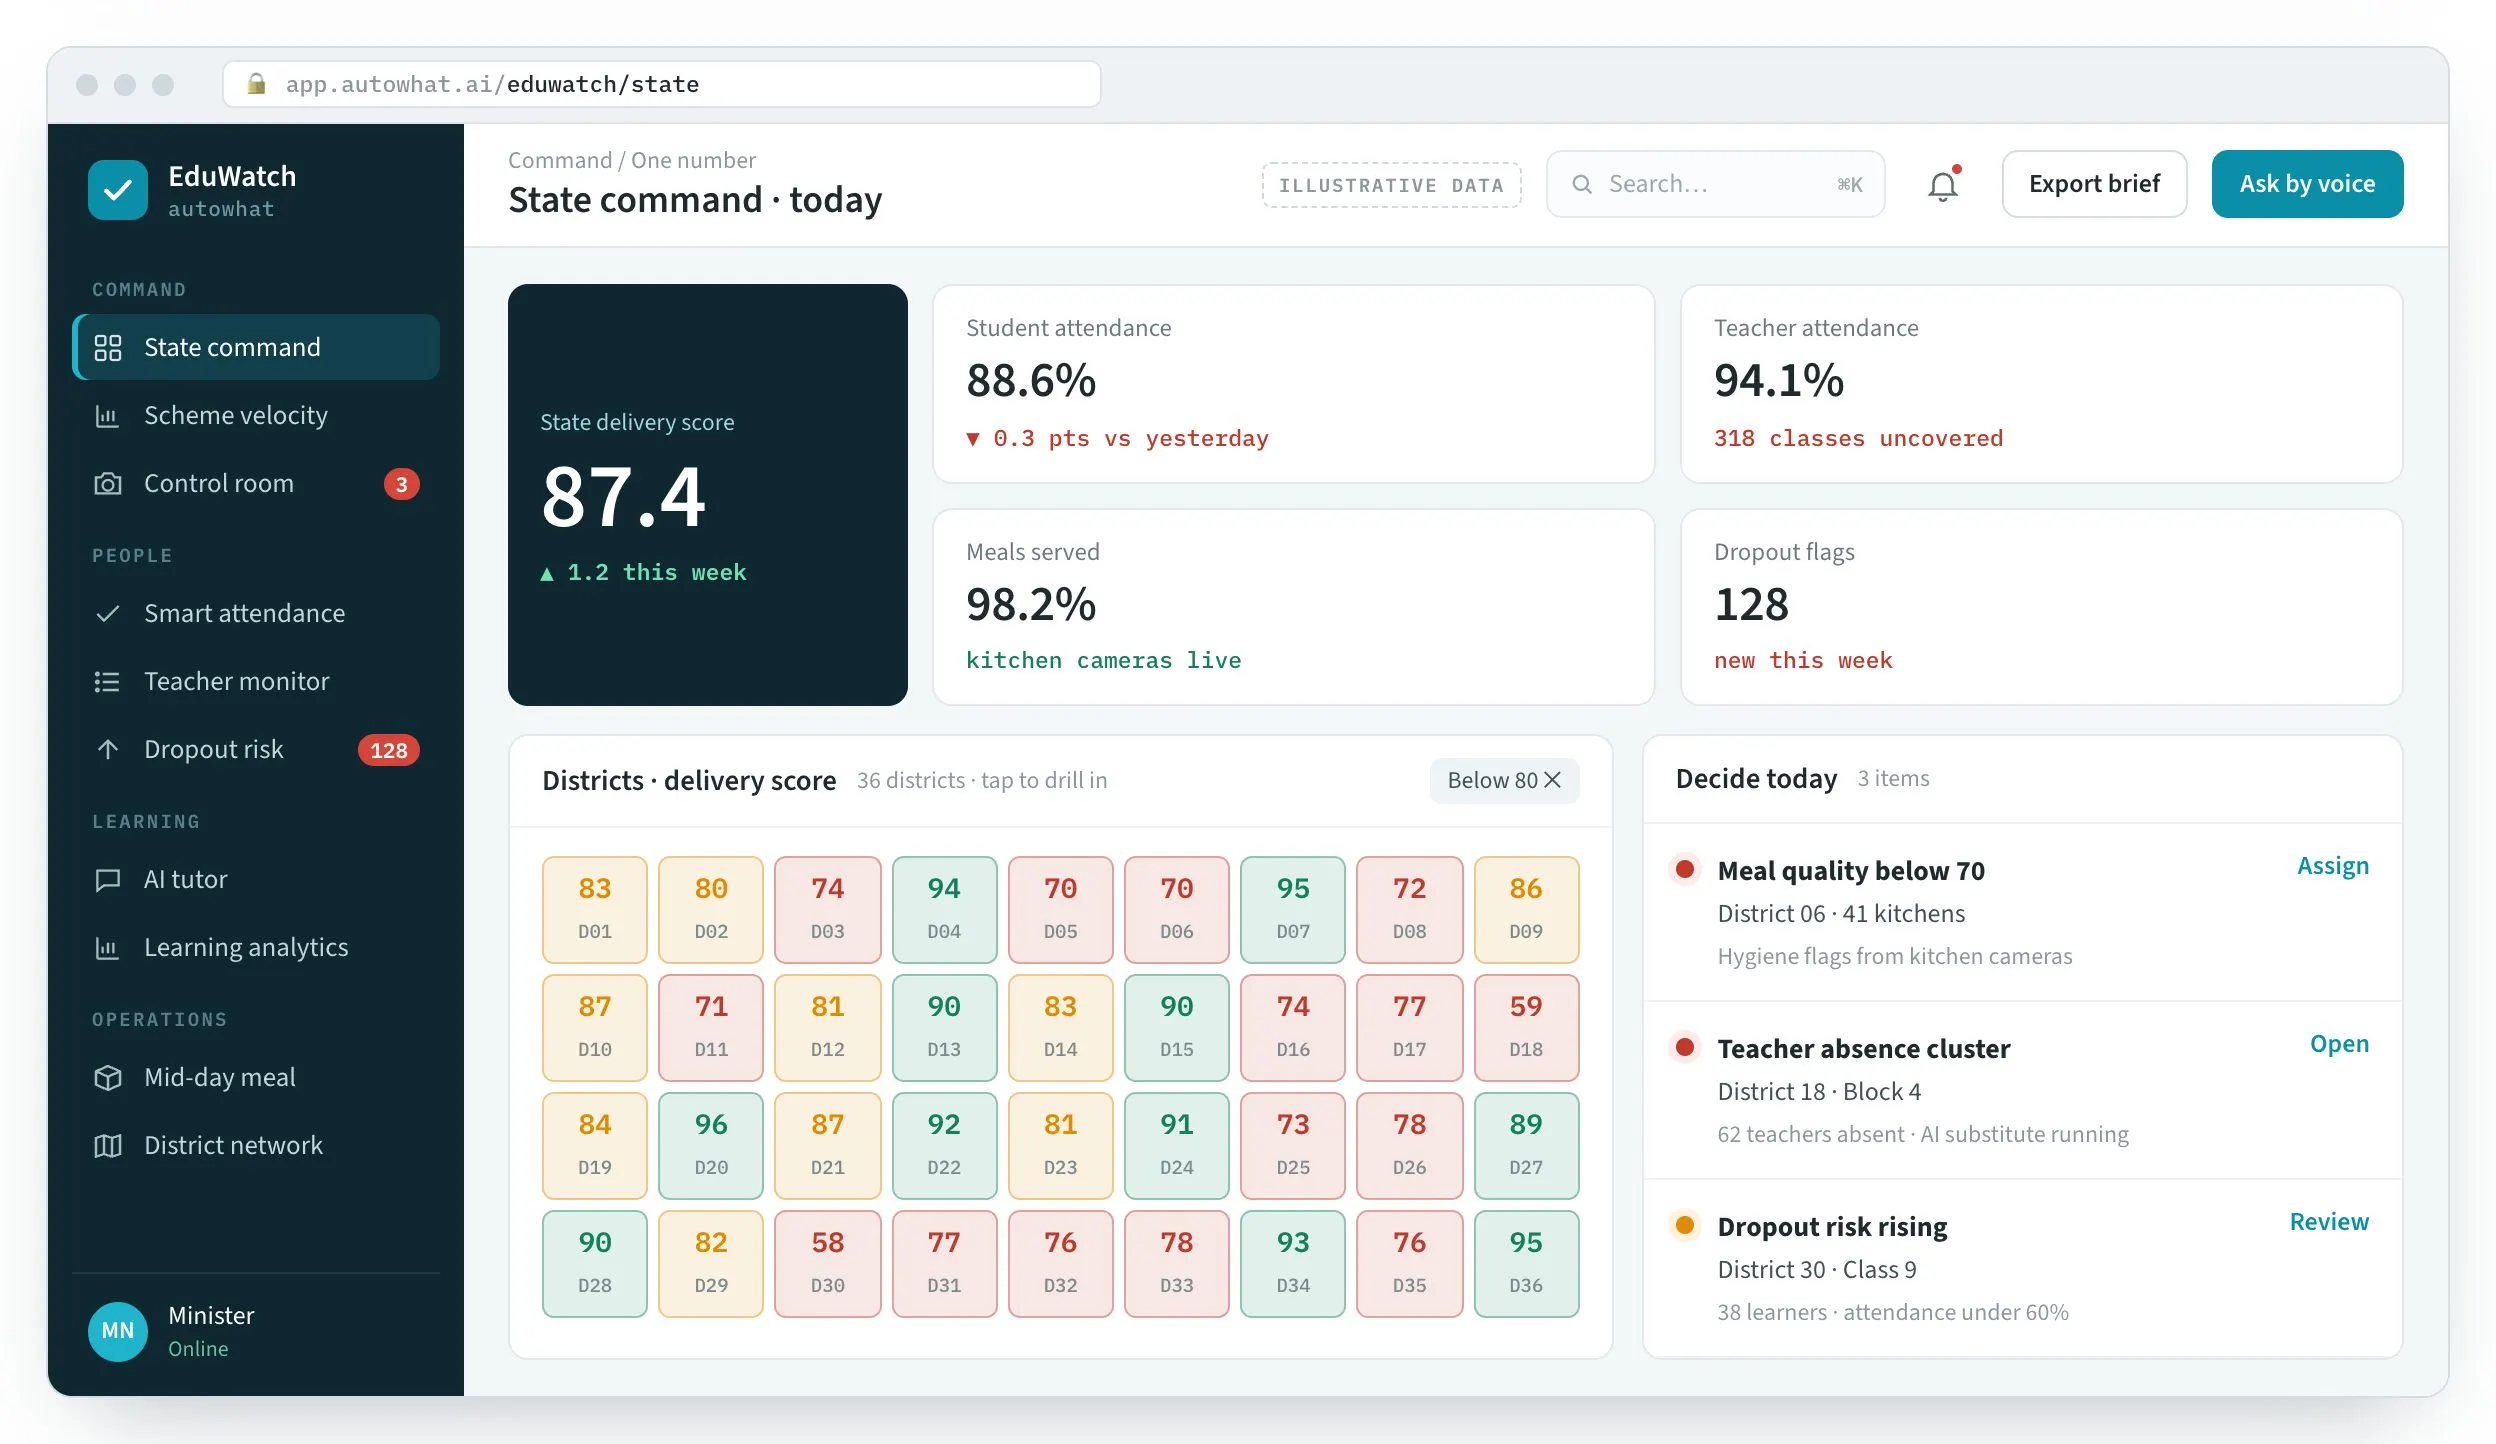Image resolution: width=2496 pixels, height=1444 pixels.
Task: Click the Teacher monitor list icon
Action: point(107,682)
